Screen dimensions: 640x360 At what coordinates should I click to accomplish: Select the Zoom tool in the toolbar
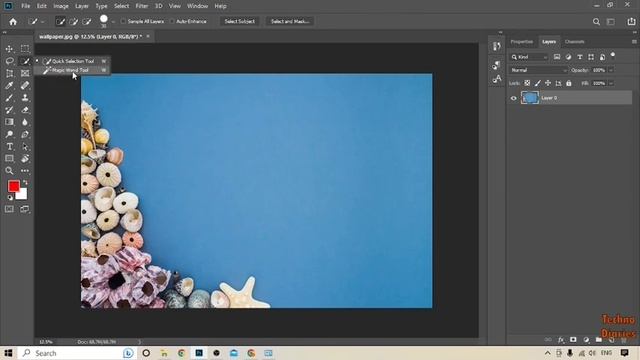9,171
